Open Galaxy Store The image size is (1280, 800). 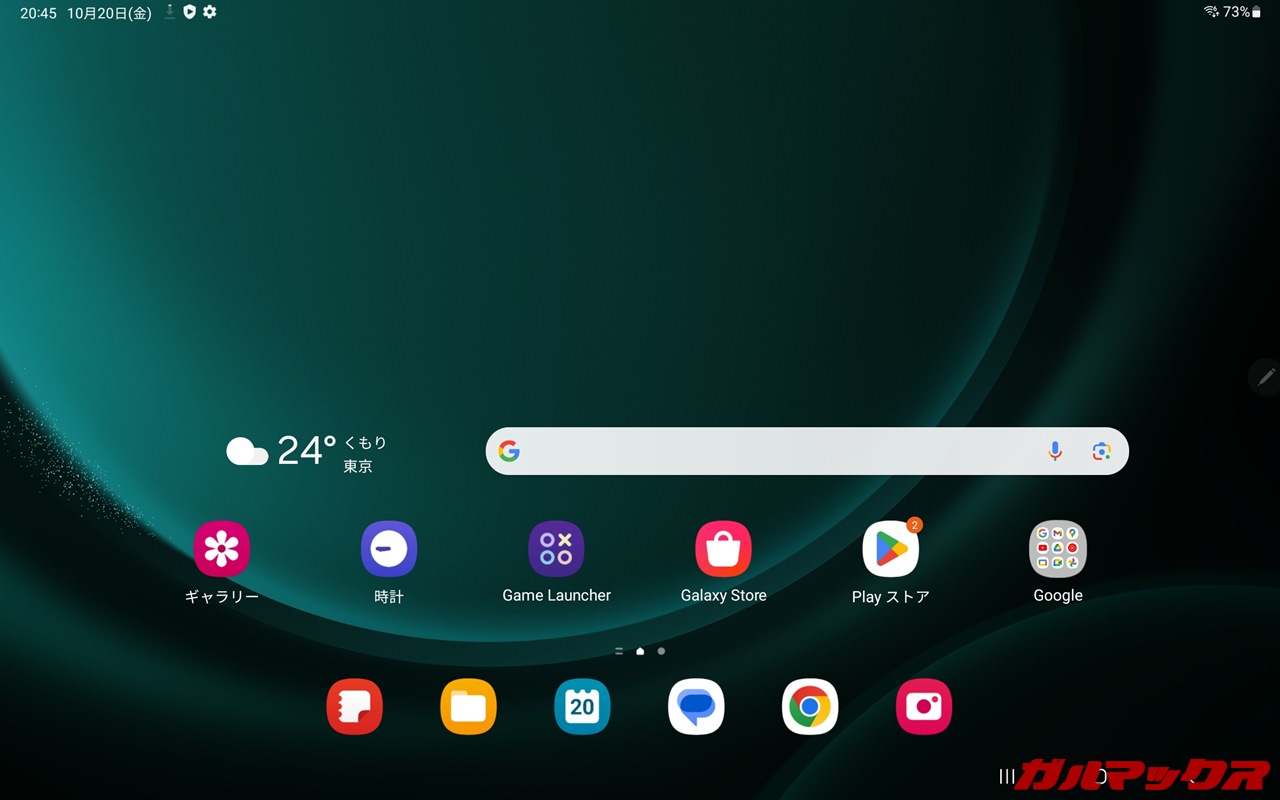pyautogui.click(x=723, y=549)
